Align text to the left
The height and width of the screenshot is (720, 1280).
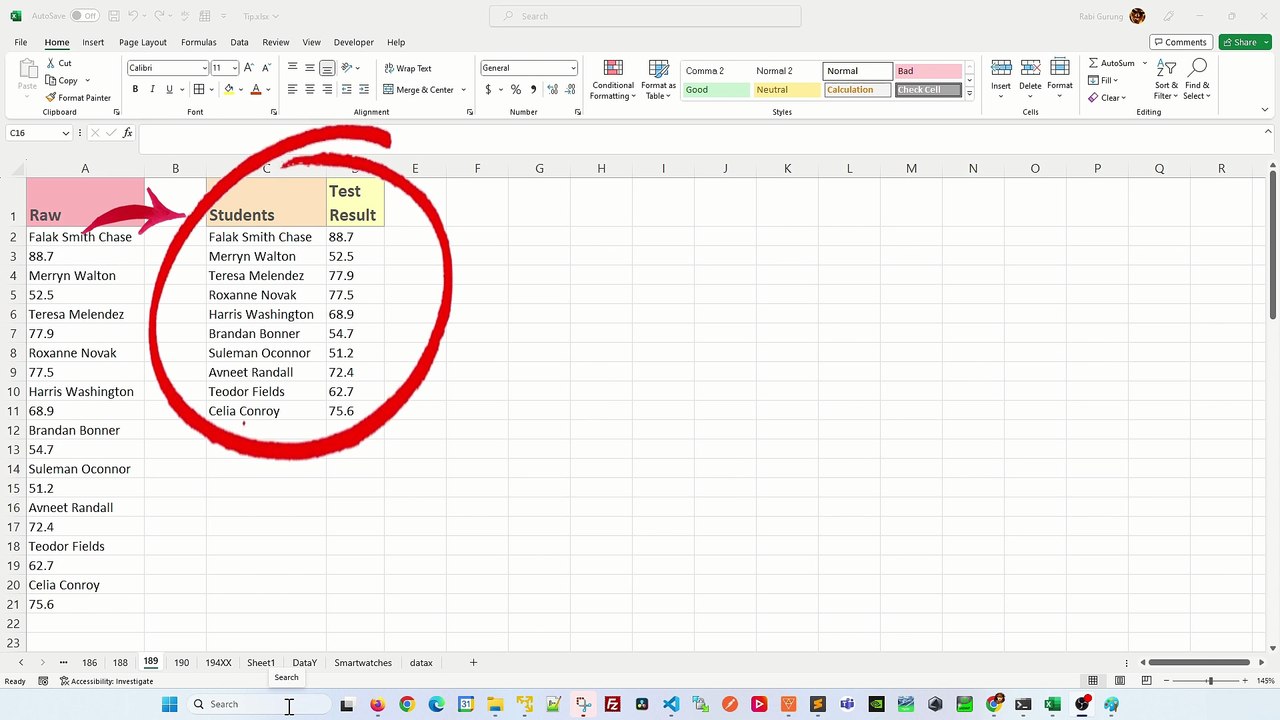292,89
